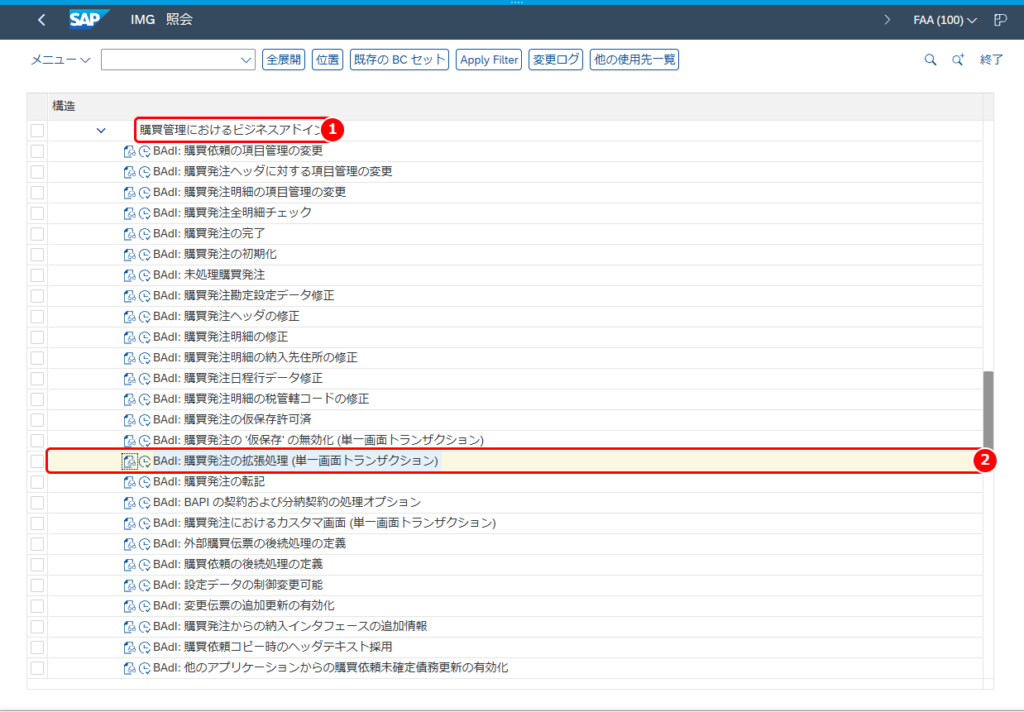Tick checkbox for 購買依頼の後続処理の定義 row
Screen dimensions: 1024x712
pos(37,564)
